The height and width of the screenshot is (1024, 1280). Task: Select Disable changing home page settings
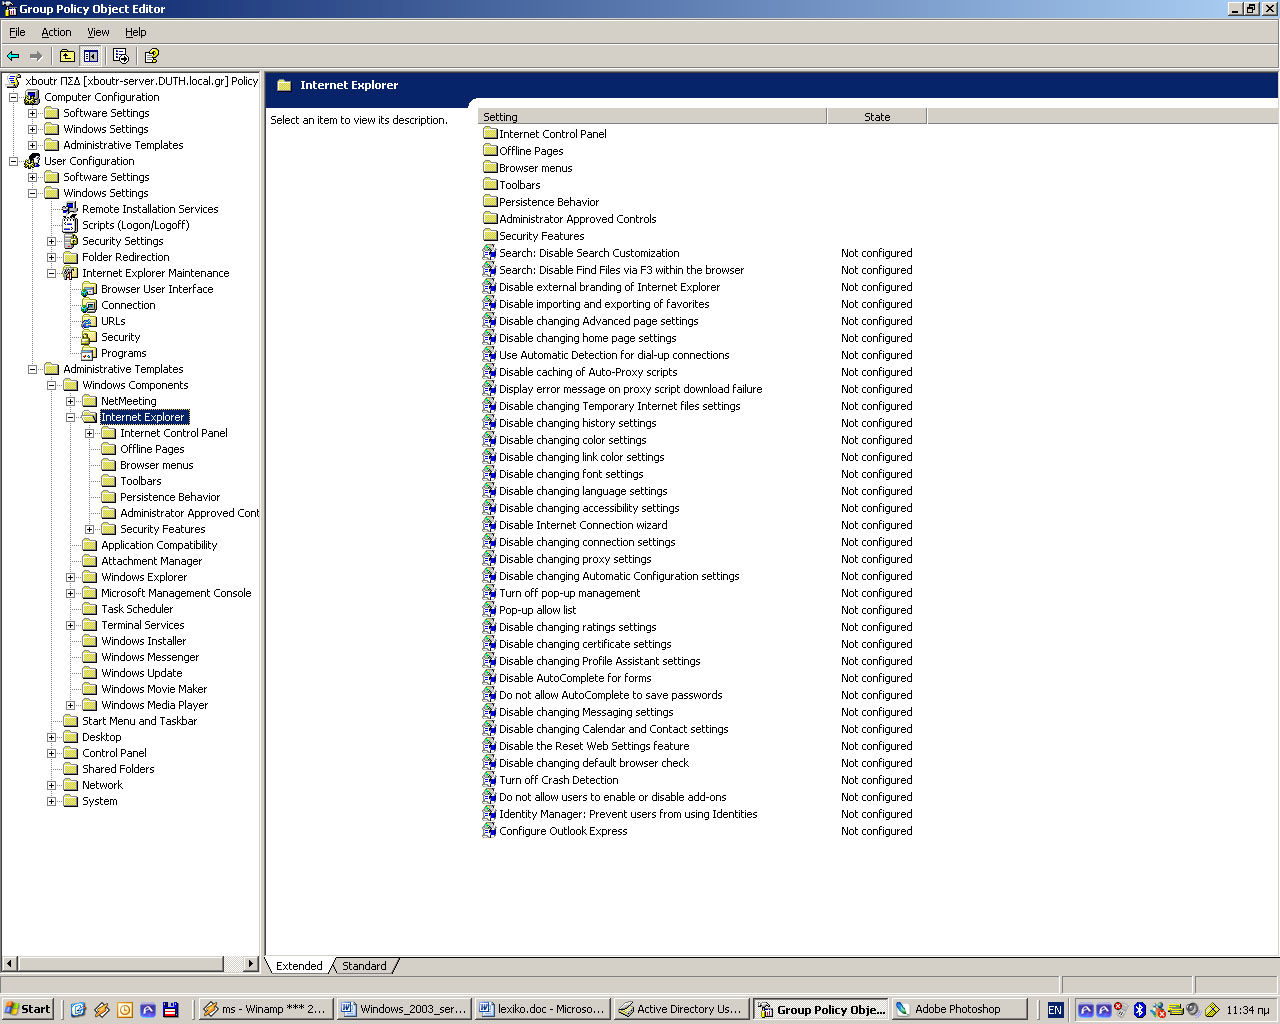coord(587,338)
